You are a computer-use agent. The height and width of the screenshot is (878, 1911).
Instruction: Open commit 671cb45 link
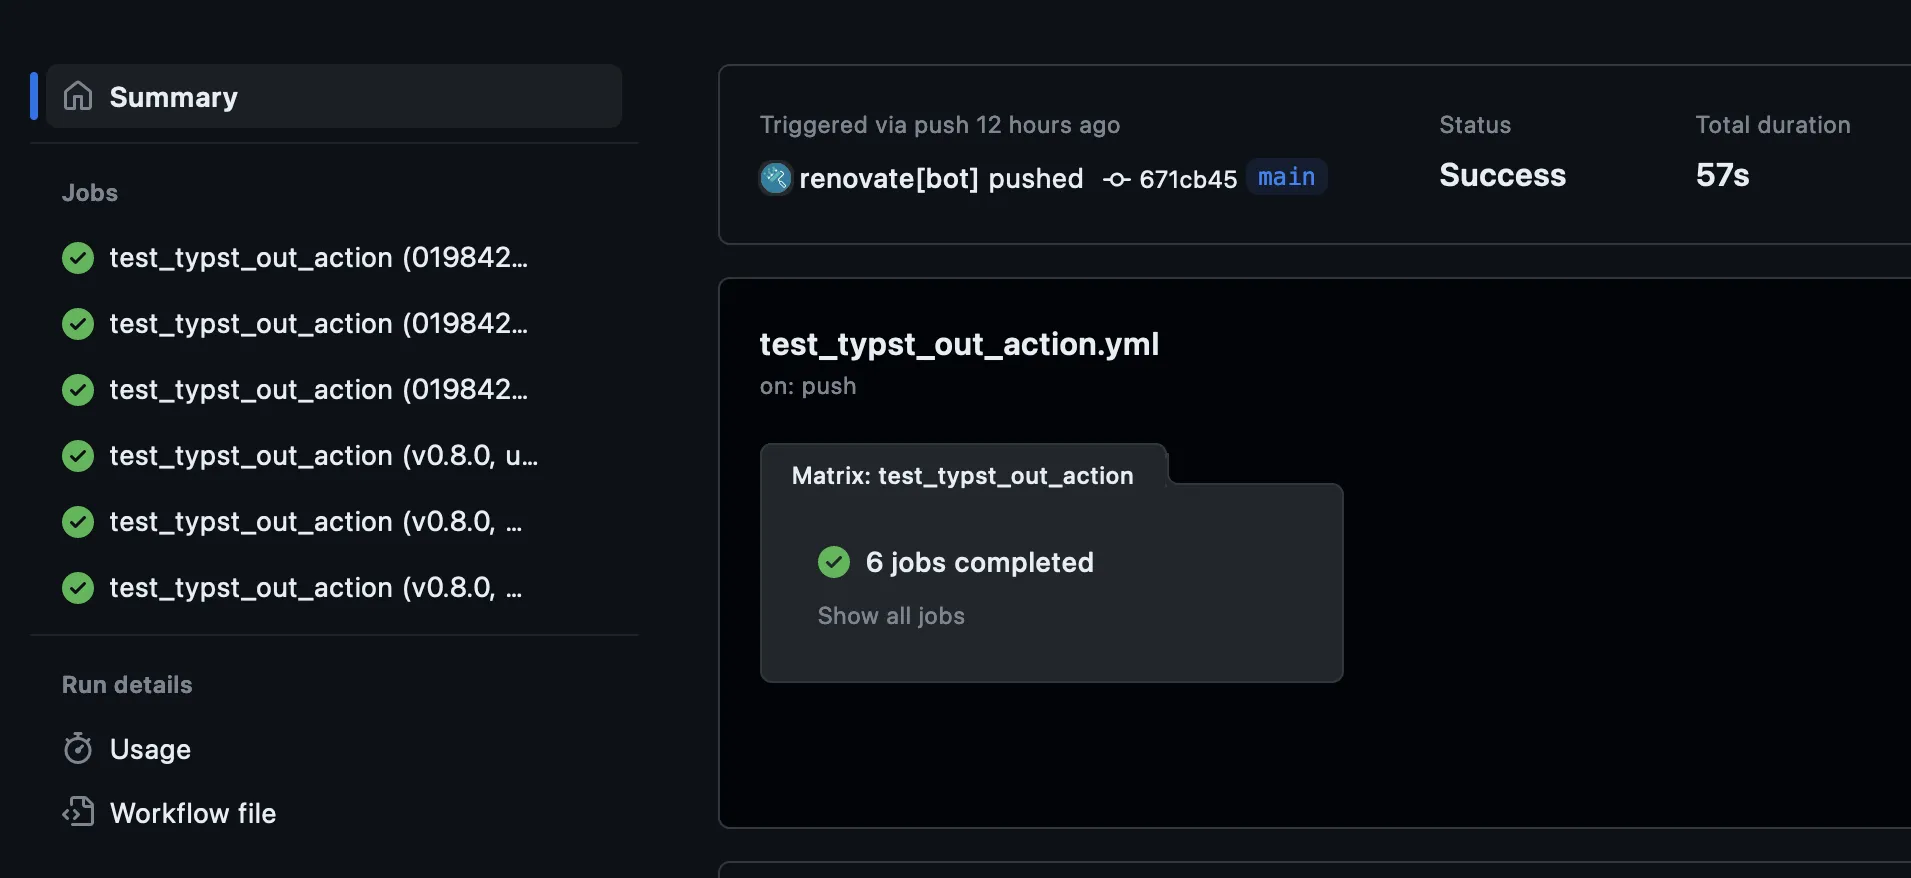1188,179
